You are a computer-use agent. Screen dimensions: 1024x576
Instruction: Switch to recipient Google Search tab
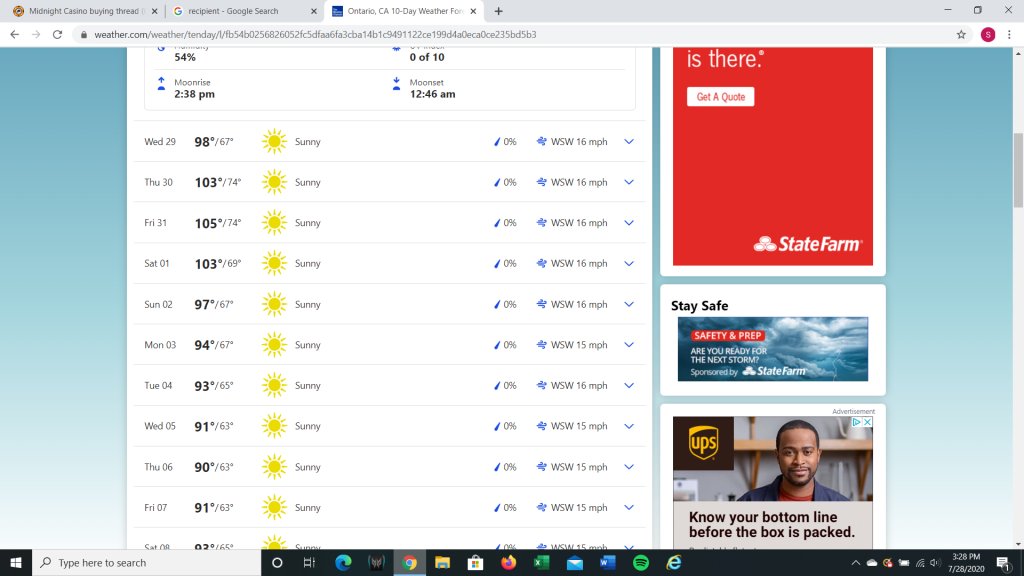click(245, 11)
